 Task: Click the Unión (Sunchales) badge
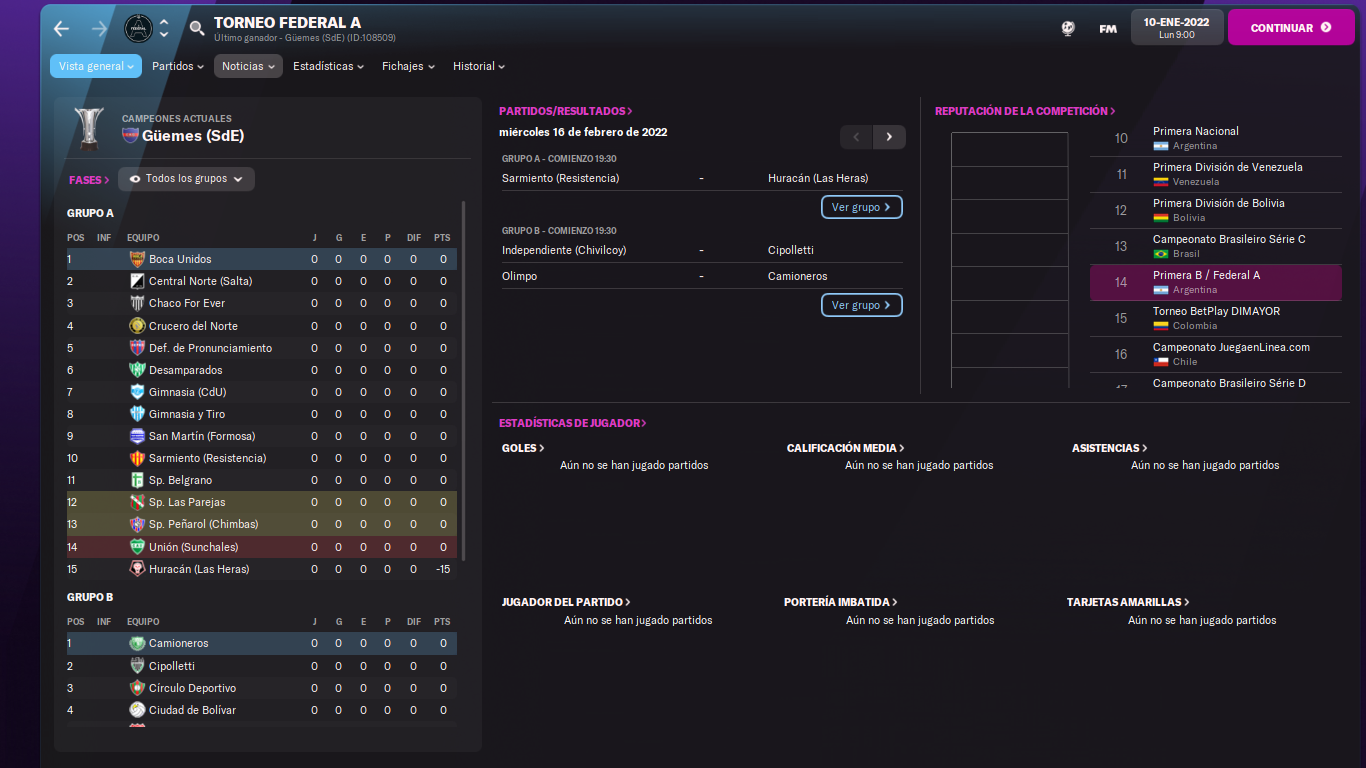[137, 547]
